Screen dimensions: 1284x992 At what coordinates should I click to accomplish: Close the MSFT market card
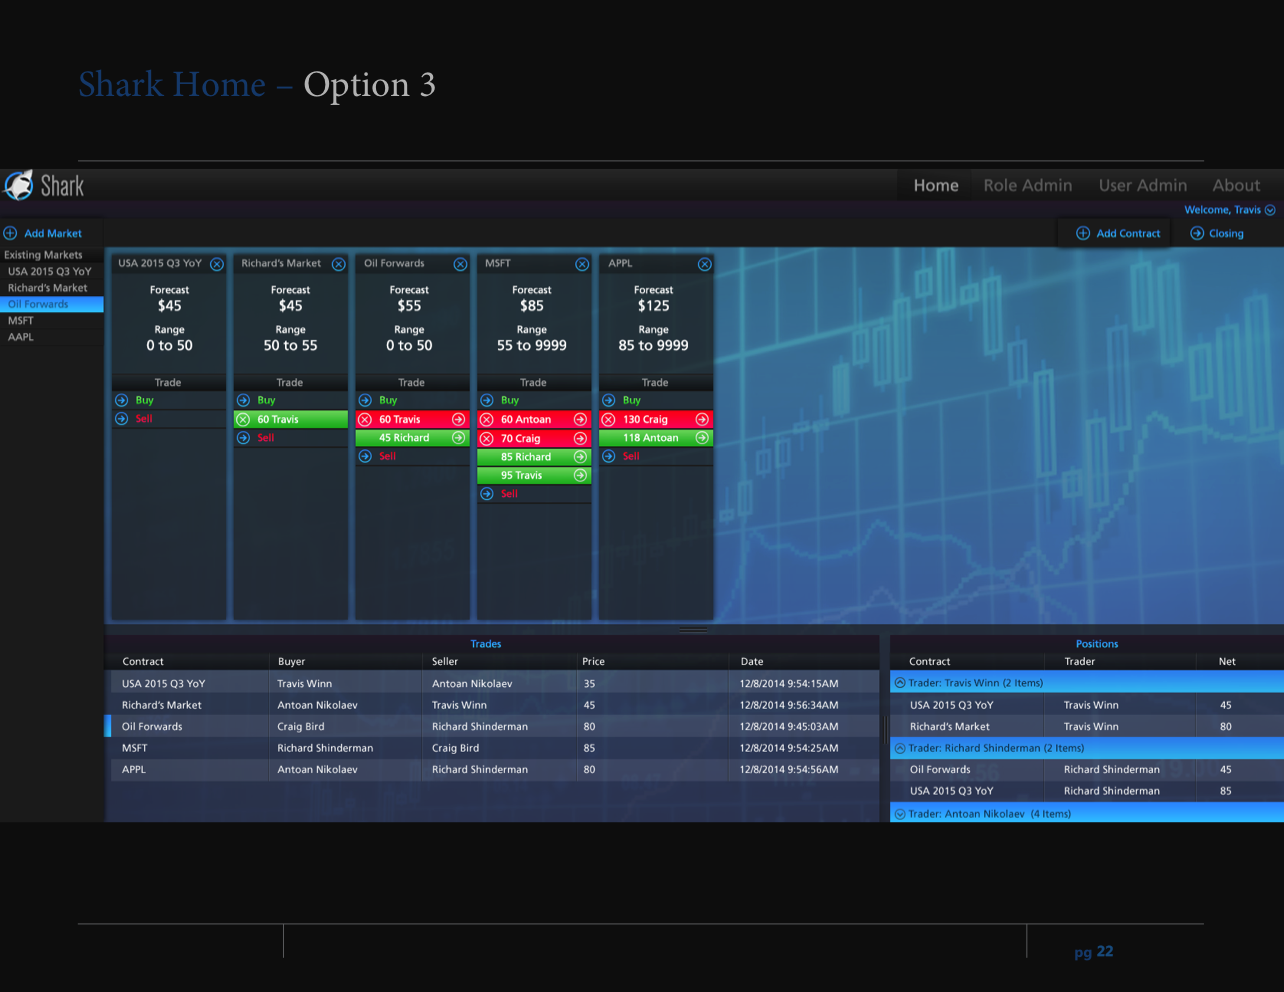582,264
